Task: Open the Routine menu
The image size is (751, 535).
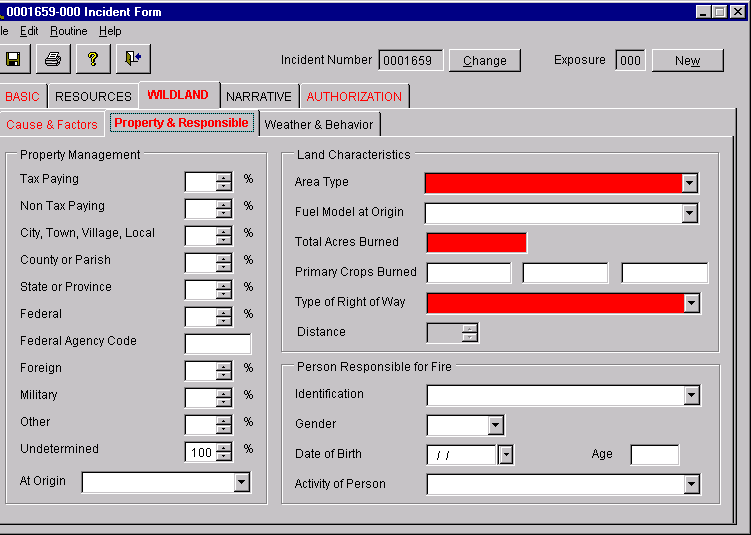Action: click(69, 31)
